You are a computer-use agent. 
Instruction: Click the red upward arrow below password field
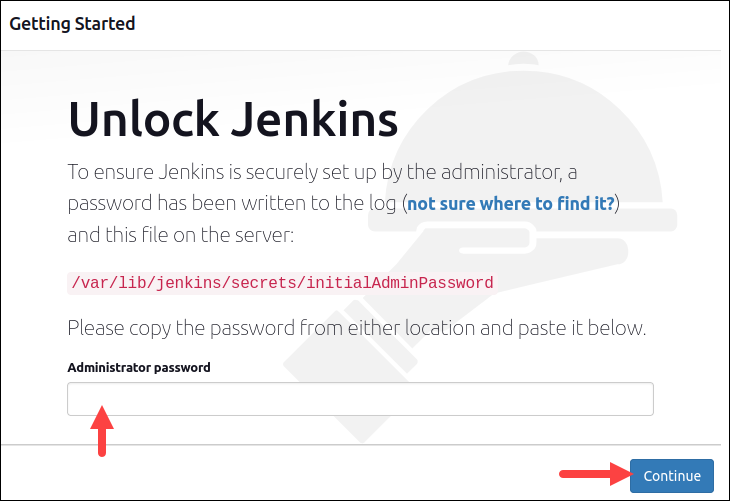[102, 428]
